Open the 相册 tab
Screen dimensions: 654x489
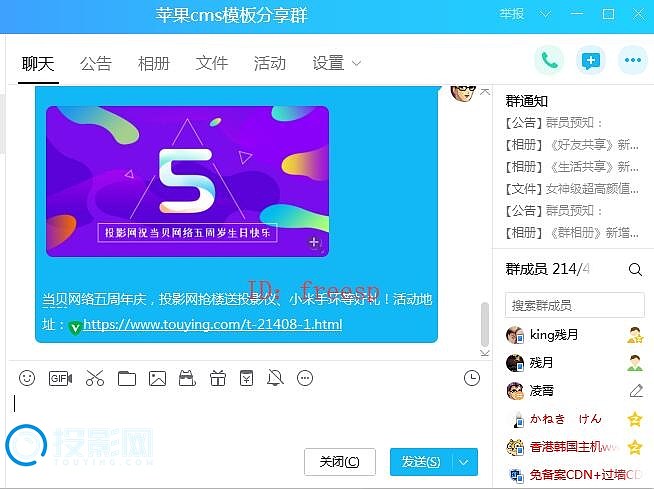(154, 64)
